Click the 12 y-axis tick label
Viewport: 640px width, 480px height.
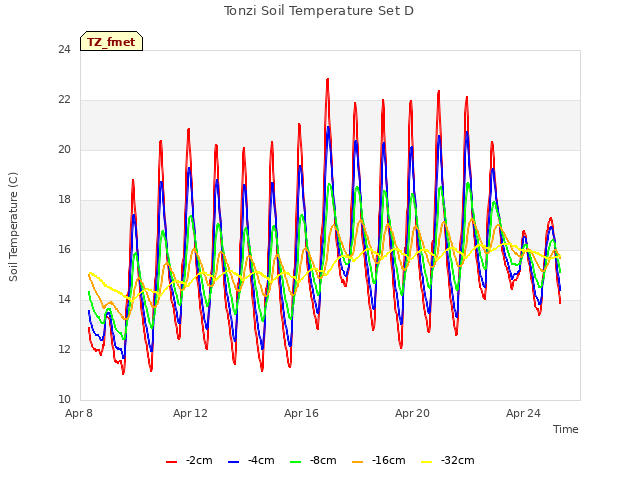[64, 350]
